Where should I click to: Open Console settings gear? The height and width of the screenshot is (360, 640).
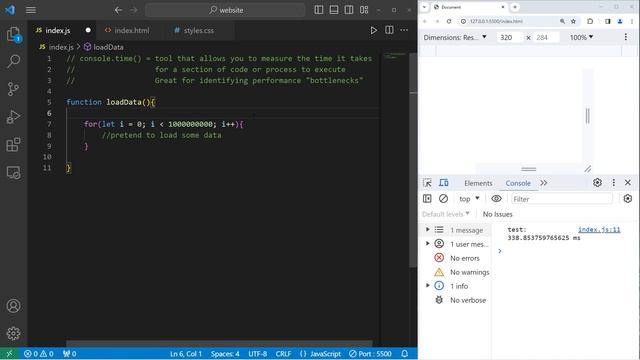click(x=628, y=199)
